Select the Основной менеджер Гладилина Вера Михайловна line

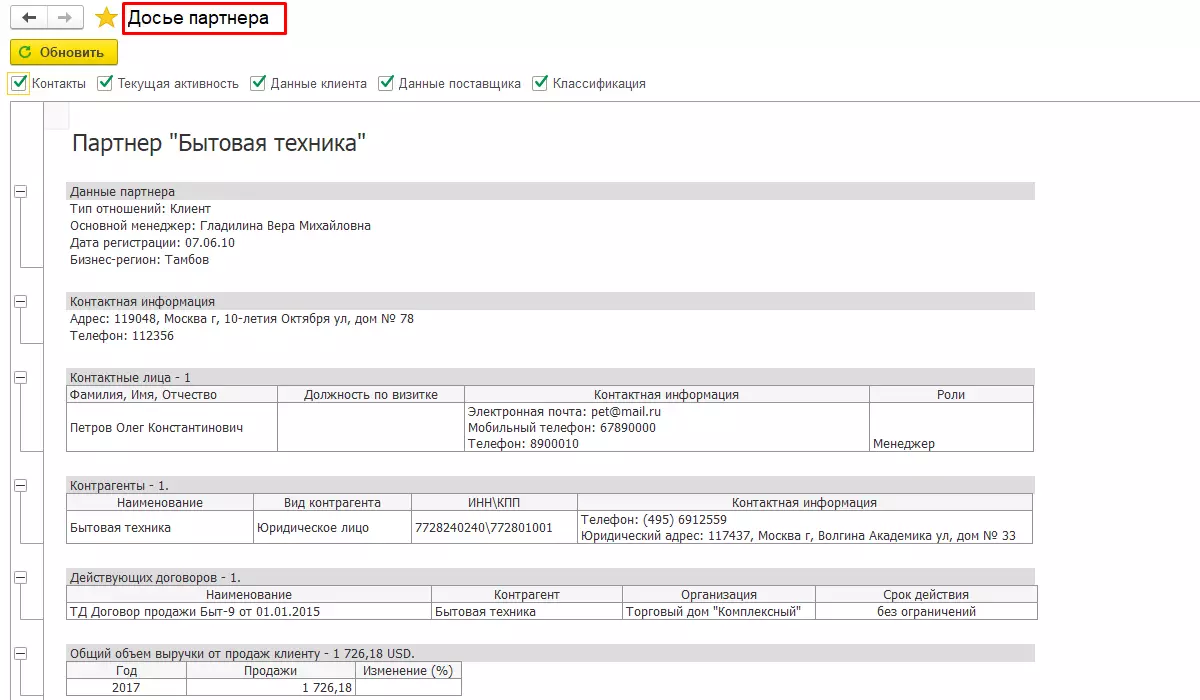[x=220, y=226]
